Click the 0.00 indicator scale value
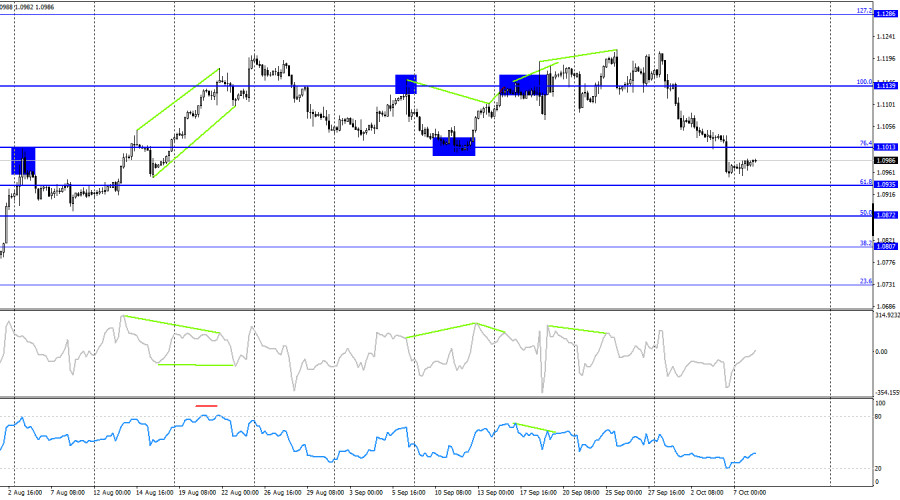Viewport: 900px width, 500px height. click(881, 351)
